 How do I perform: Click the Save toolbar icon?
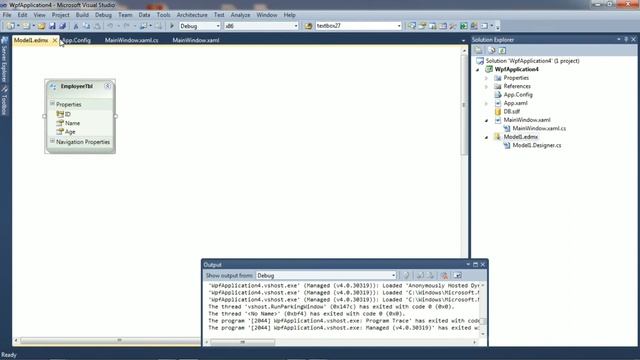(52, 26)
